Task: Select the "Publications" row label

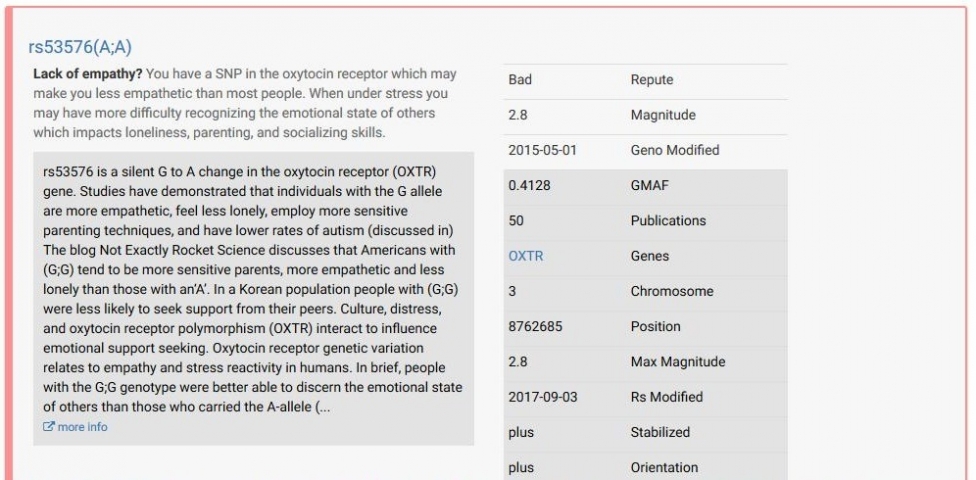Action: point(668,221)
